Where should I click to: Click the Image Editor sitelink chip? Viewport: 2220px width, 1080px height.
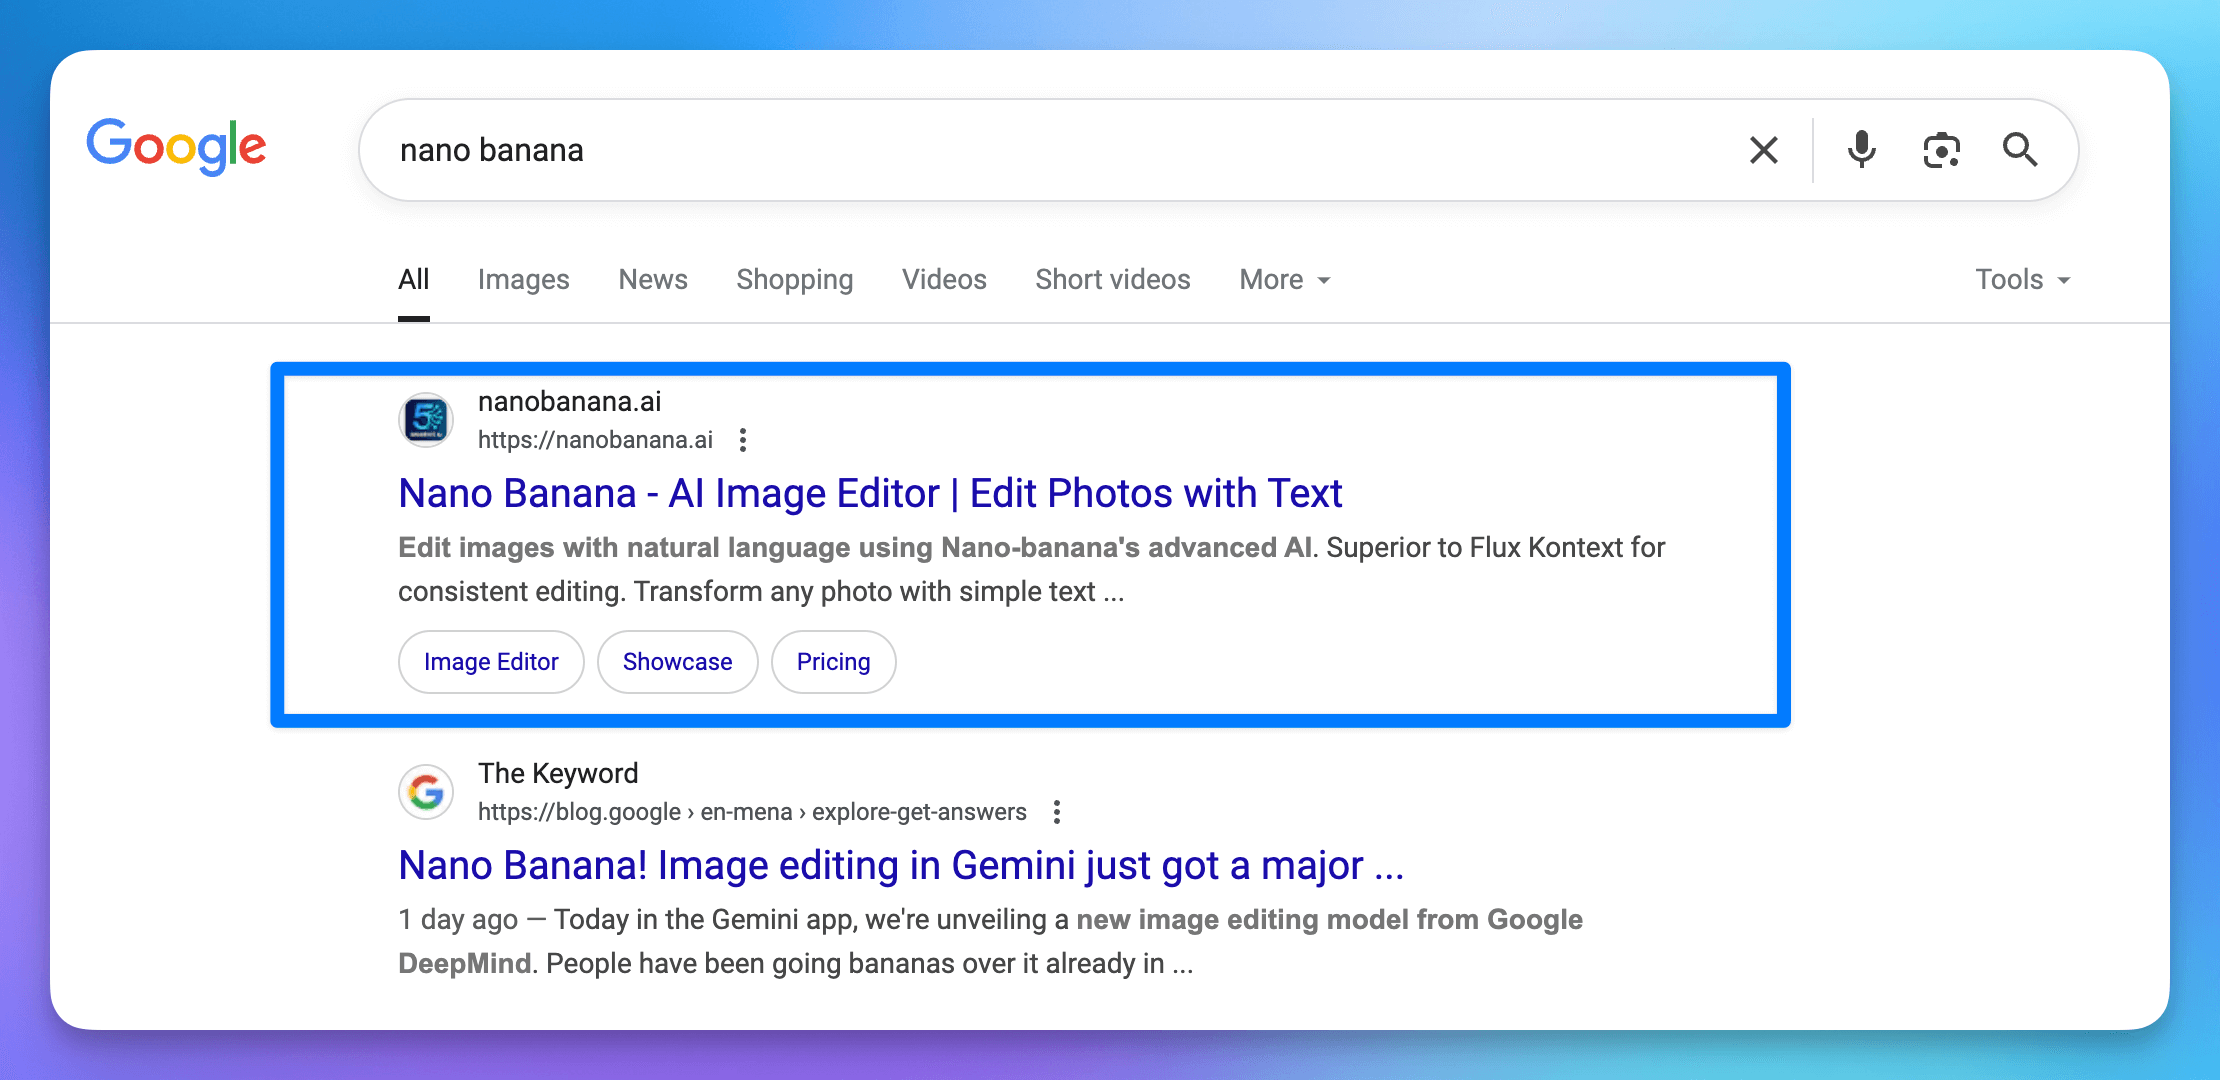pos(491,662)
